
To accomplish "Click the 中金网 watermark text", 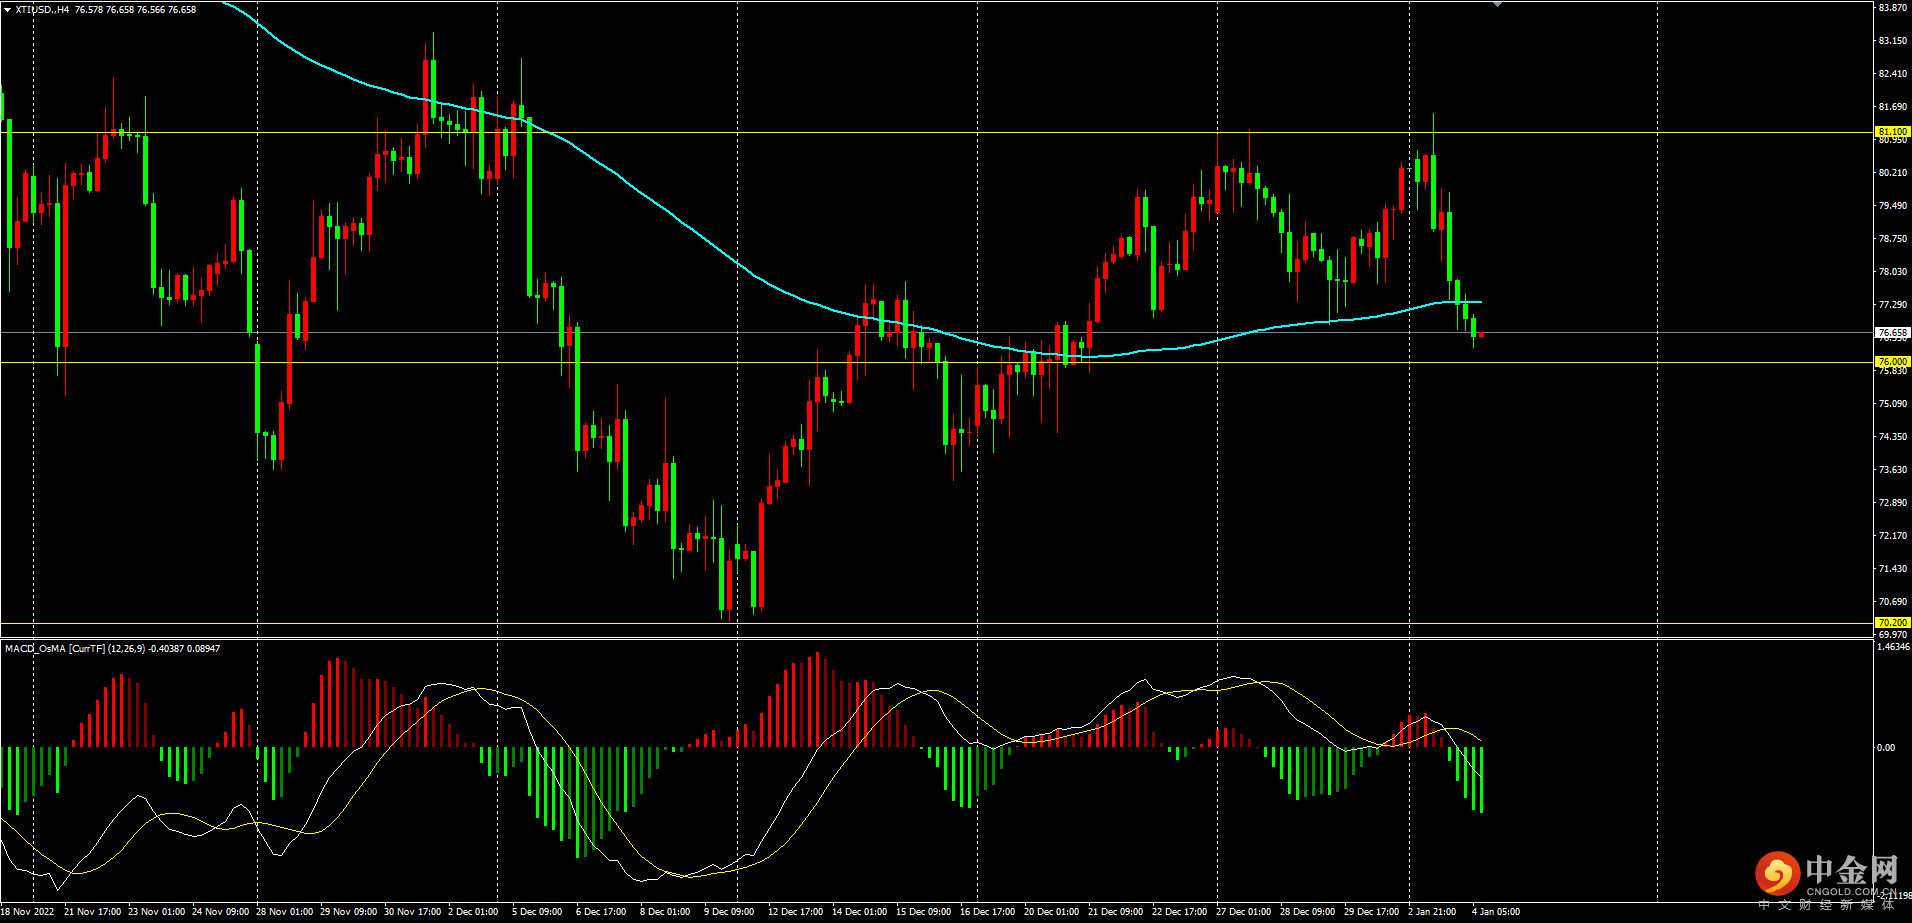I will click(x=1851, y=869).
